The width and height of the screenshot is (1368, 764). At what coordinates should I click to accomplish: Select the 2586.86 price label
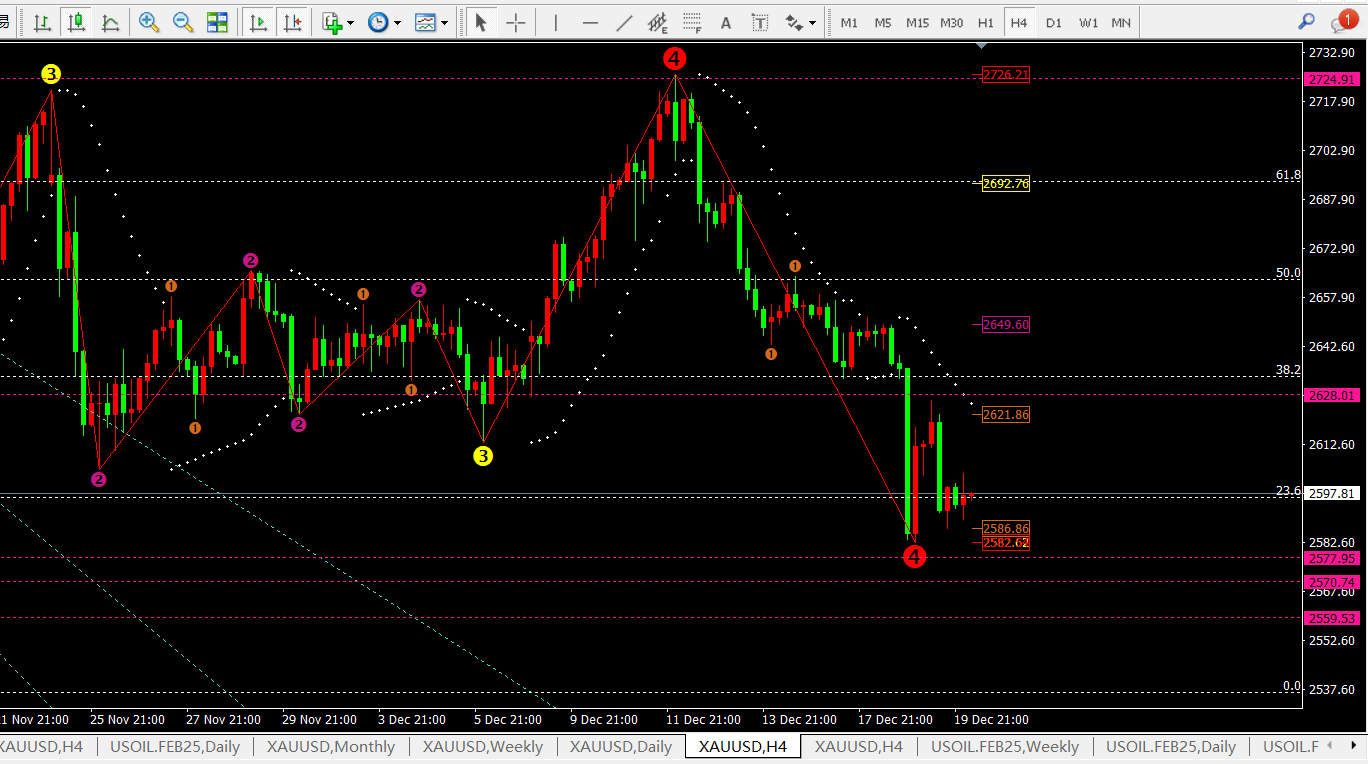(x=1005, y=528)
